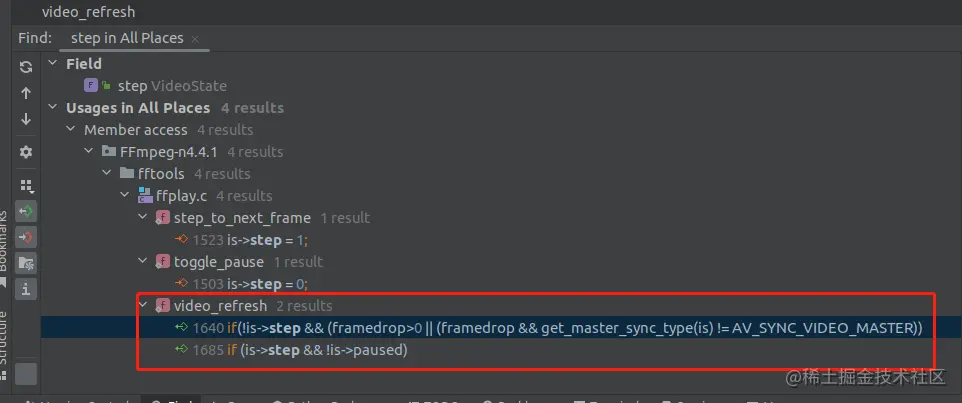Click write-access arrow icon on line 1523
Viewport: 962px width, 403px height.
coord(181,239)
